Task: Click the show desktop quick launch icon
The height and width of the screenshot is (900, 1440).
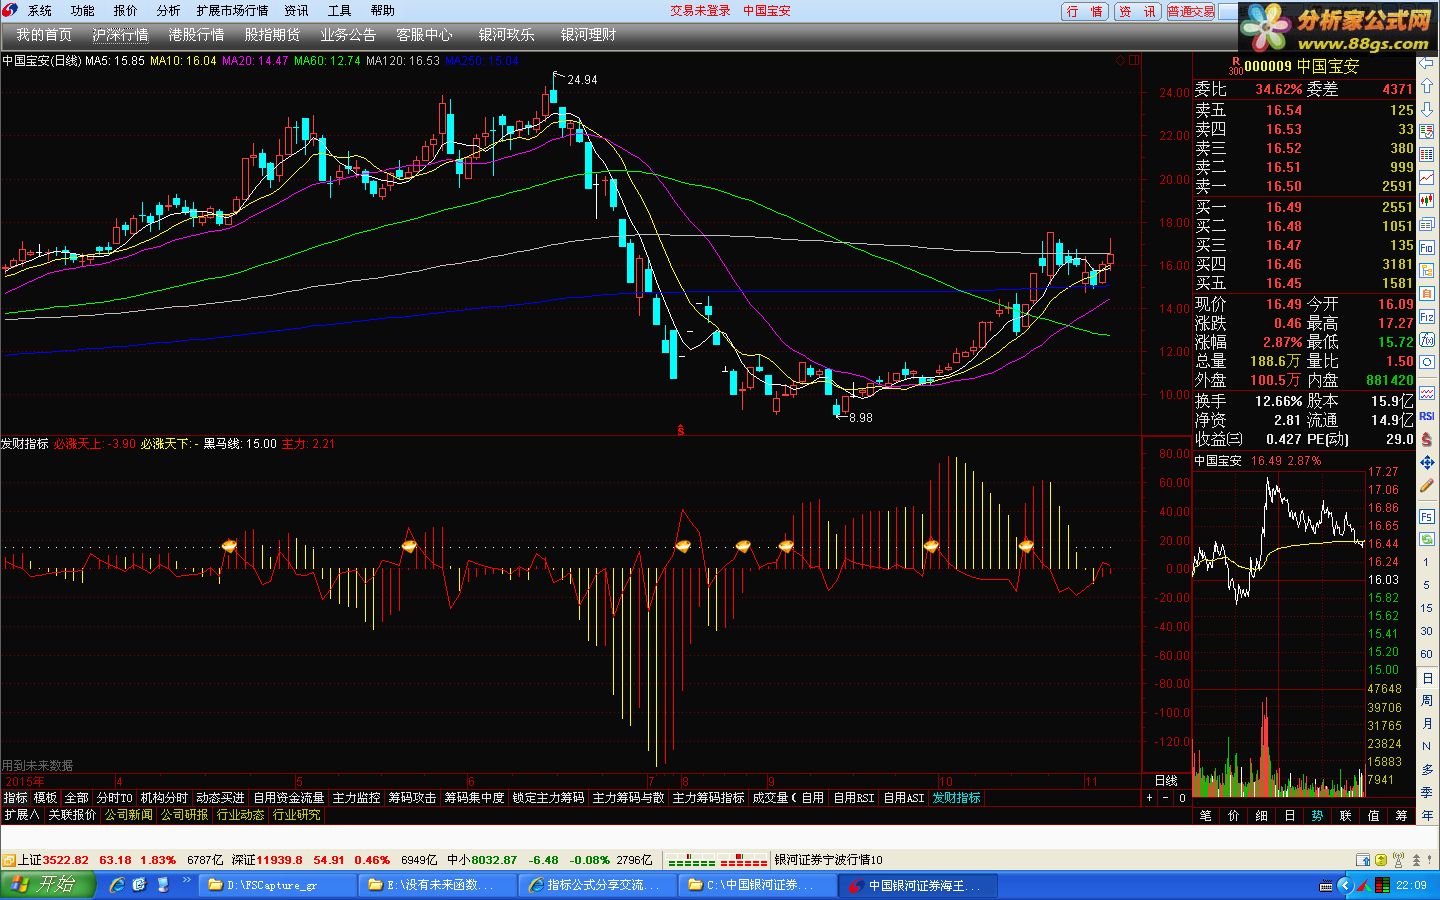Action: [x=163, y=885]
